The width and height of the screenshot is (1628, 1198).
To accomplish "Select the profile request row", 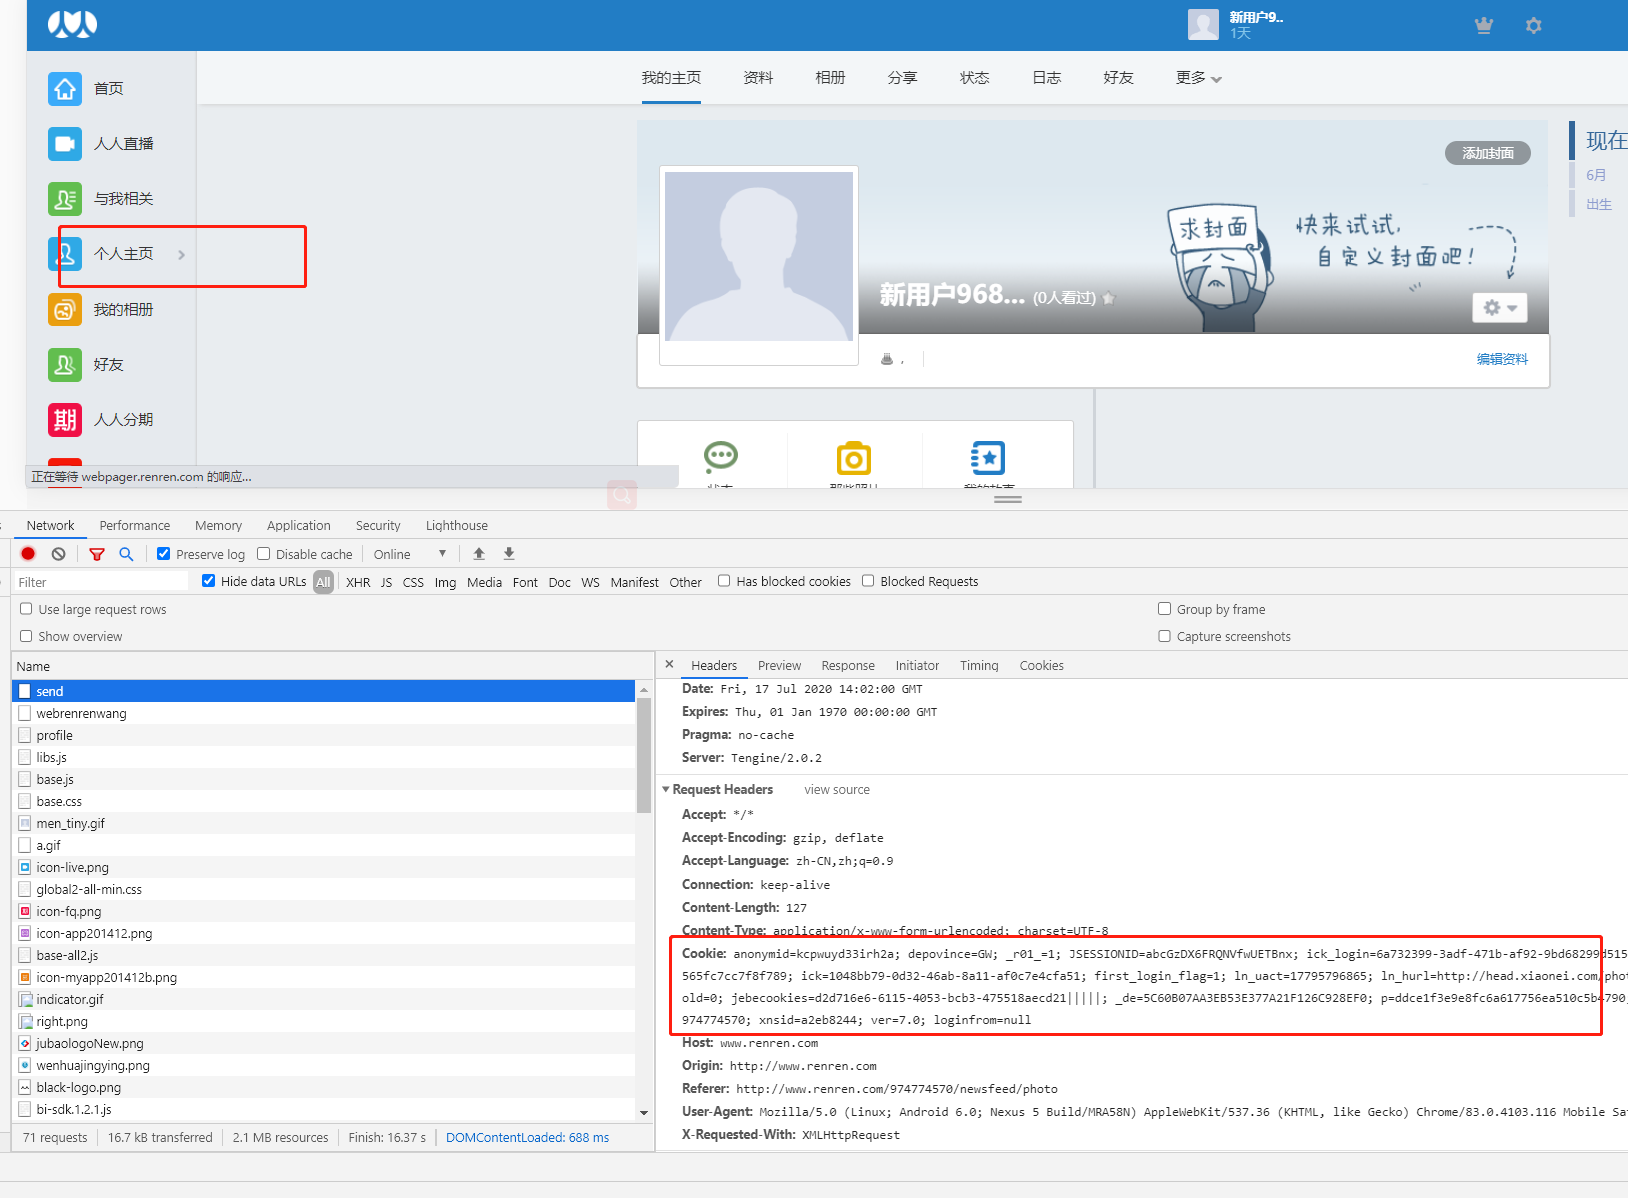I will 323,735.
